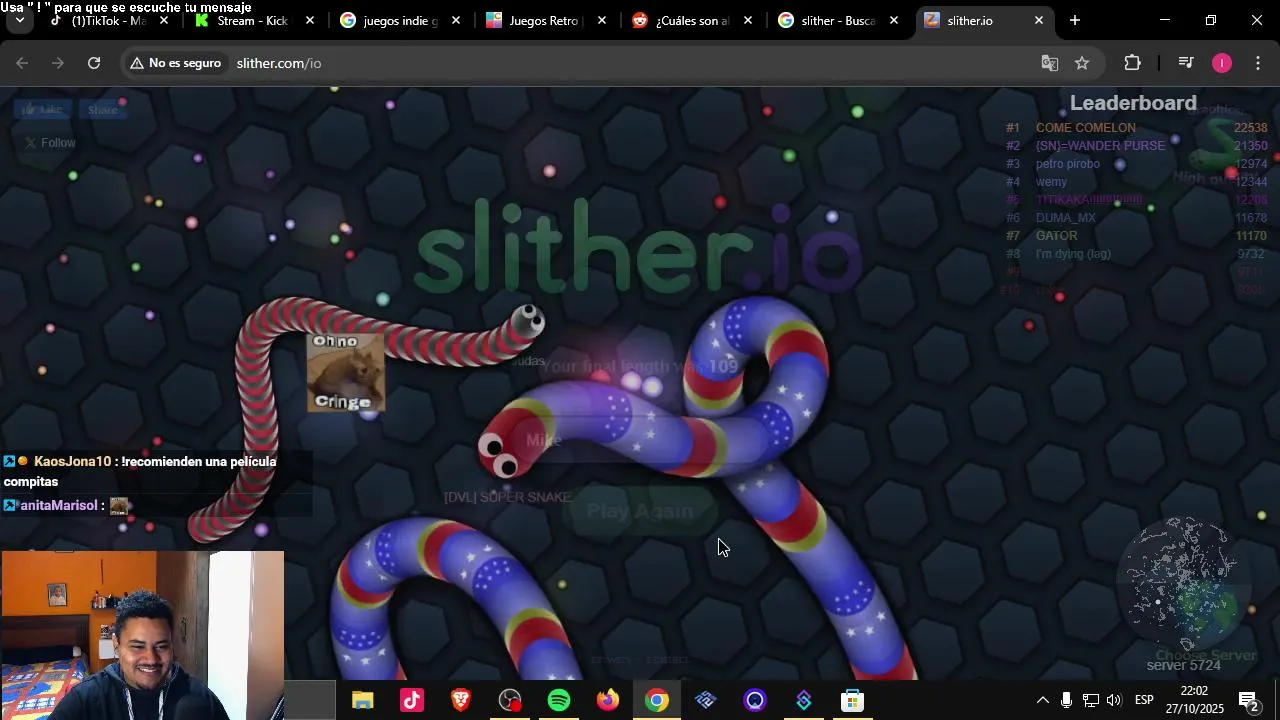Open Brave browser from the taskbar
This screenshot has width=1280, height=720.
tap(461, 700)
